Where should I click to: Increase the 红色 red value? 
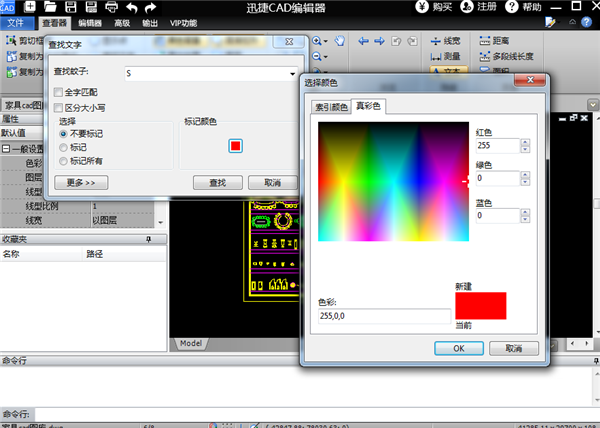525,142
